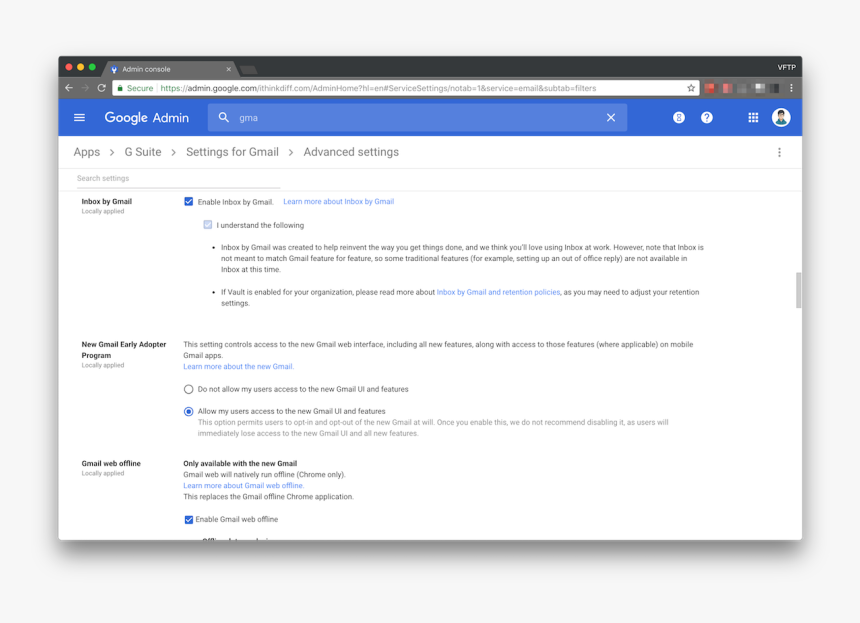Open Learn more about Inbox by Gmail
The image size is (860, 623).
click(x=338, y=201)
